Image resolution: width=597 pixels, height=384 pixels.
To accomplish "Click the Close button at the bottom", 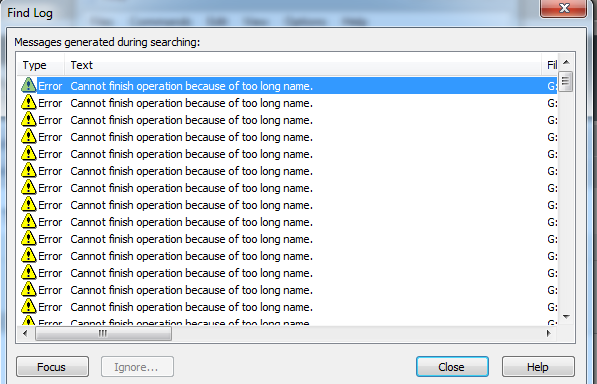I will tap(452, 367).
